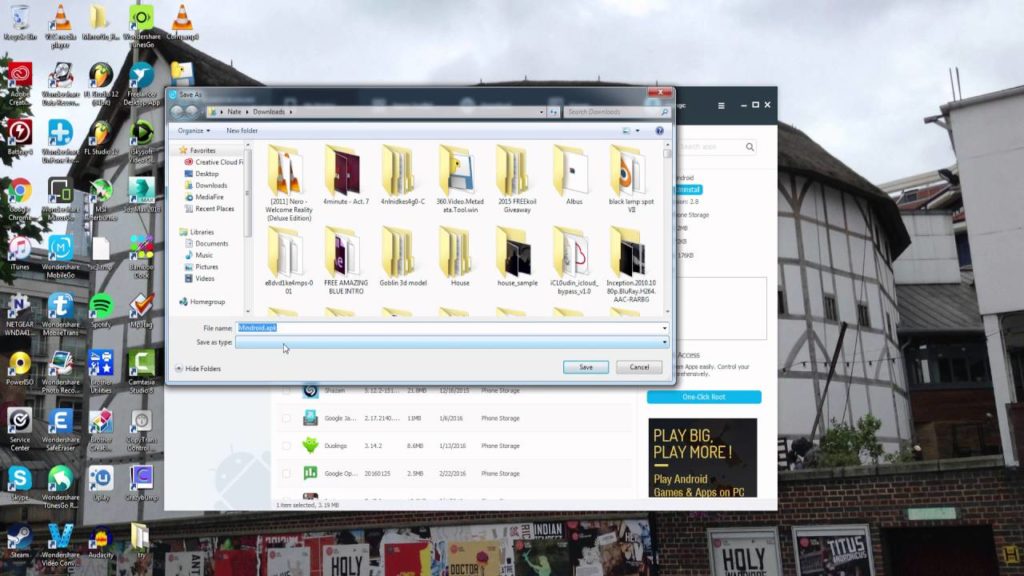
Task: Tick the checkbox for the Google Op... app row
Action: pyautogui.click(x=286, y=473)
